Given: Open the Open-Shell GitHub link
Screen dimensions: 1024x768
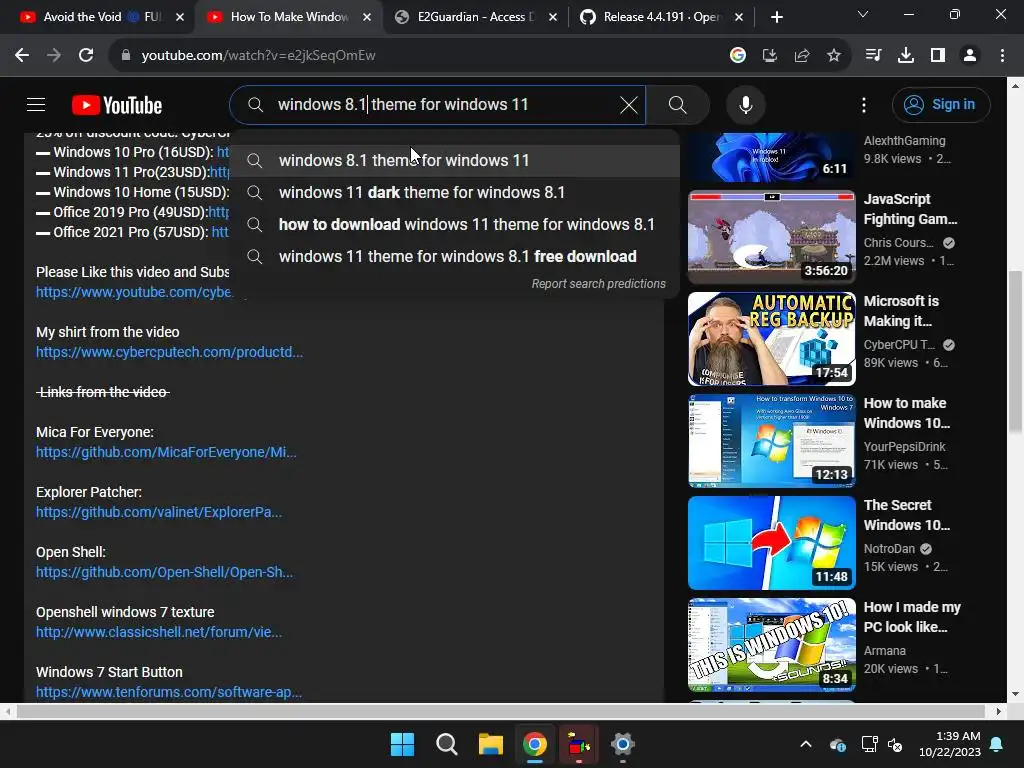Looking at the screenshot, I should pos(164,572).
